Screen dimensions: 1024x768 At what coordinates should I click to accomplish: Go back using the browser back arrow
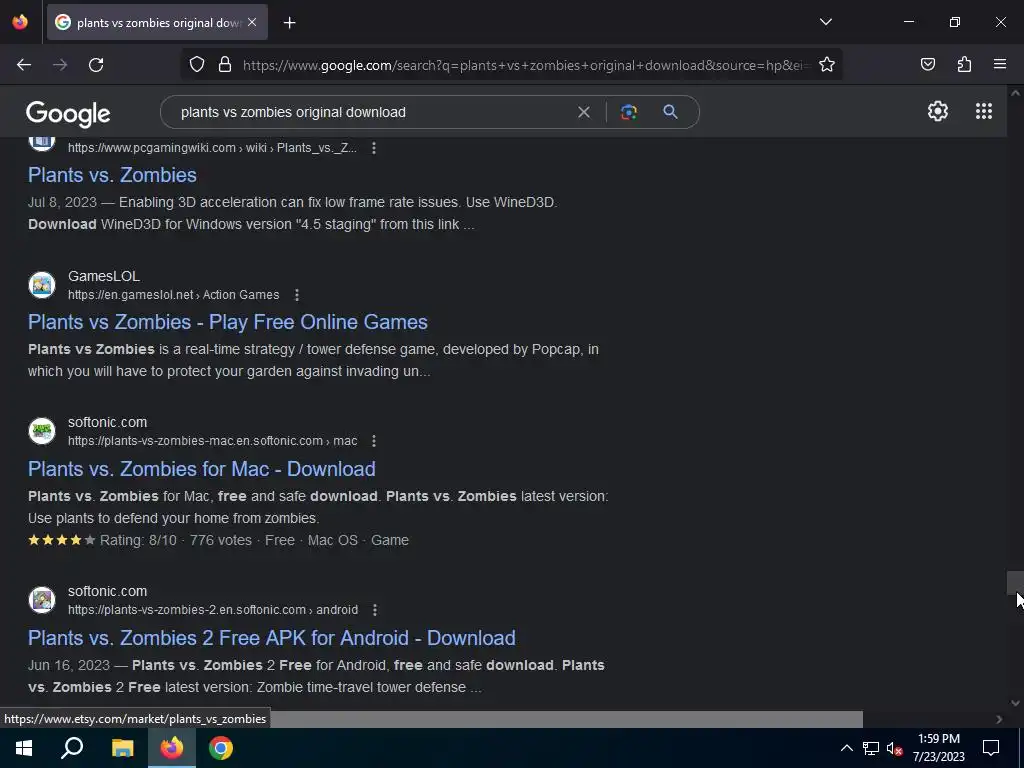(24, 65)
